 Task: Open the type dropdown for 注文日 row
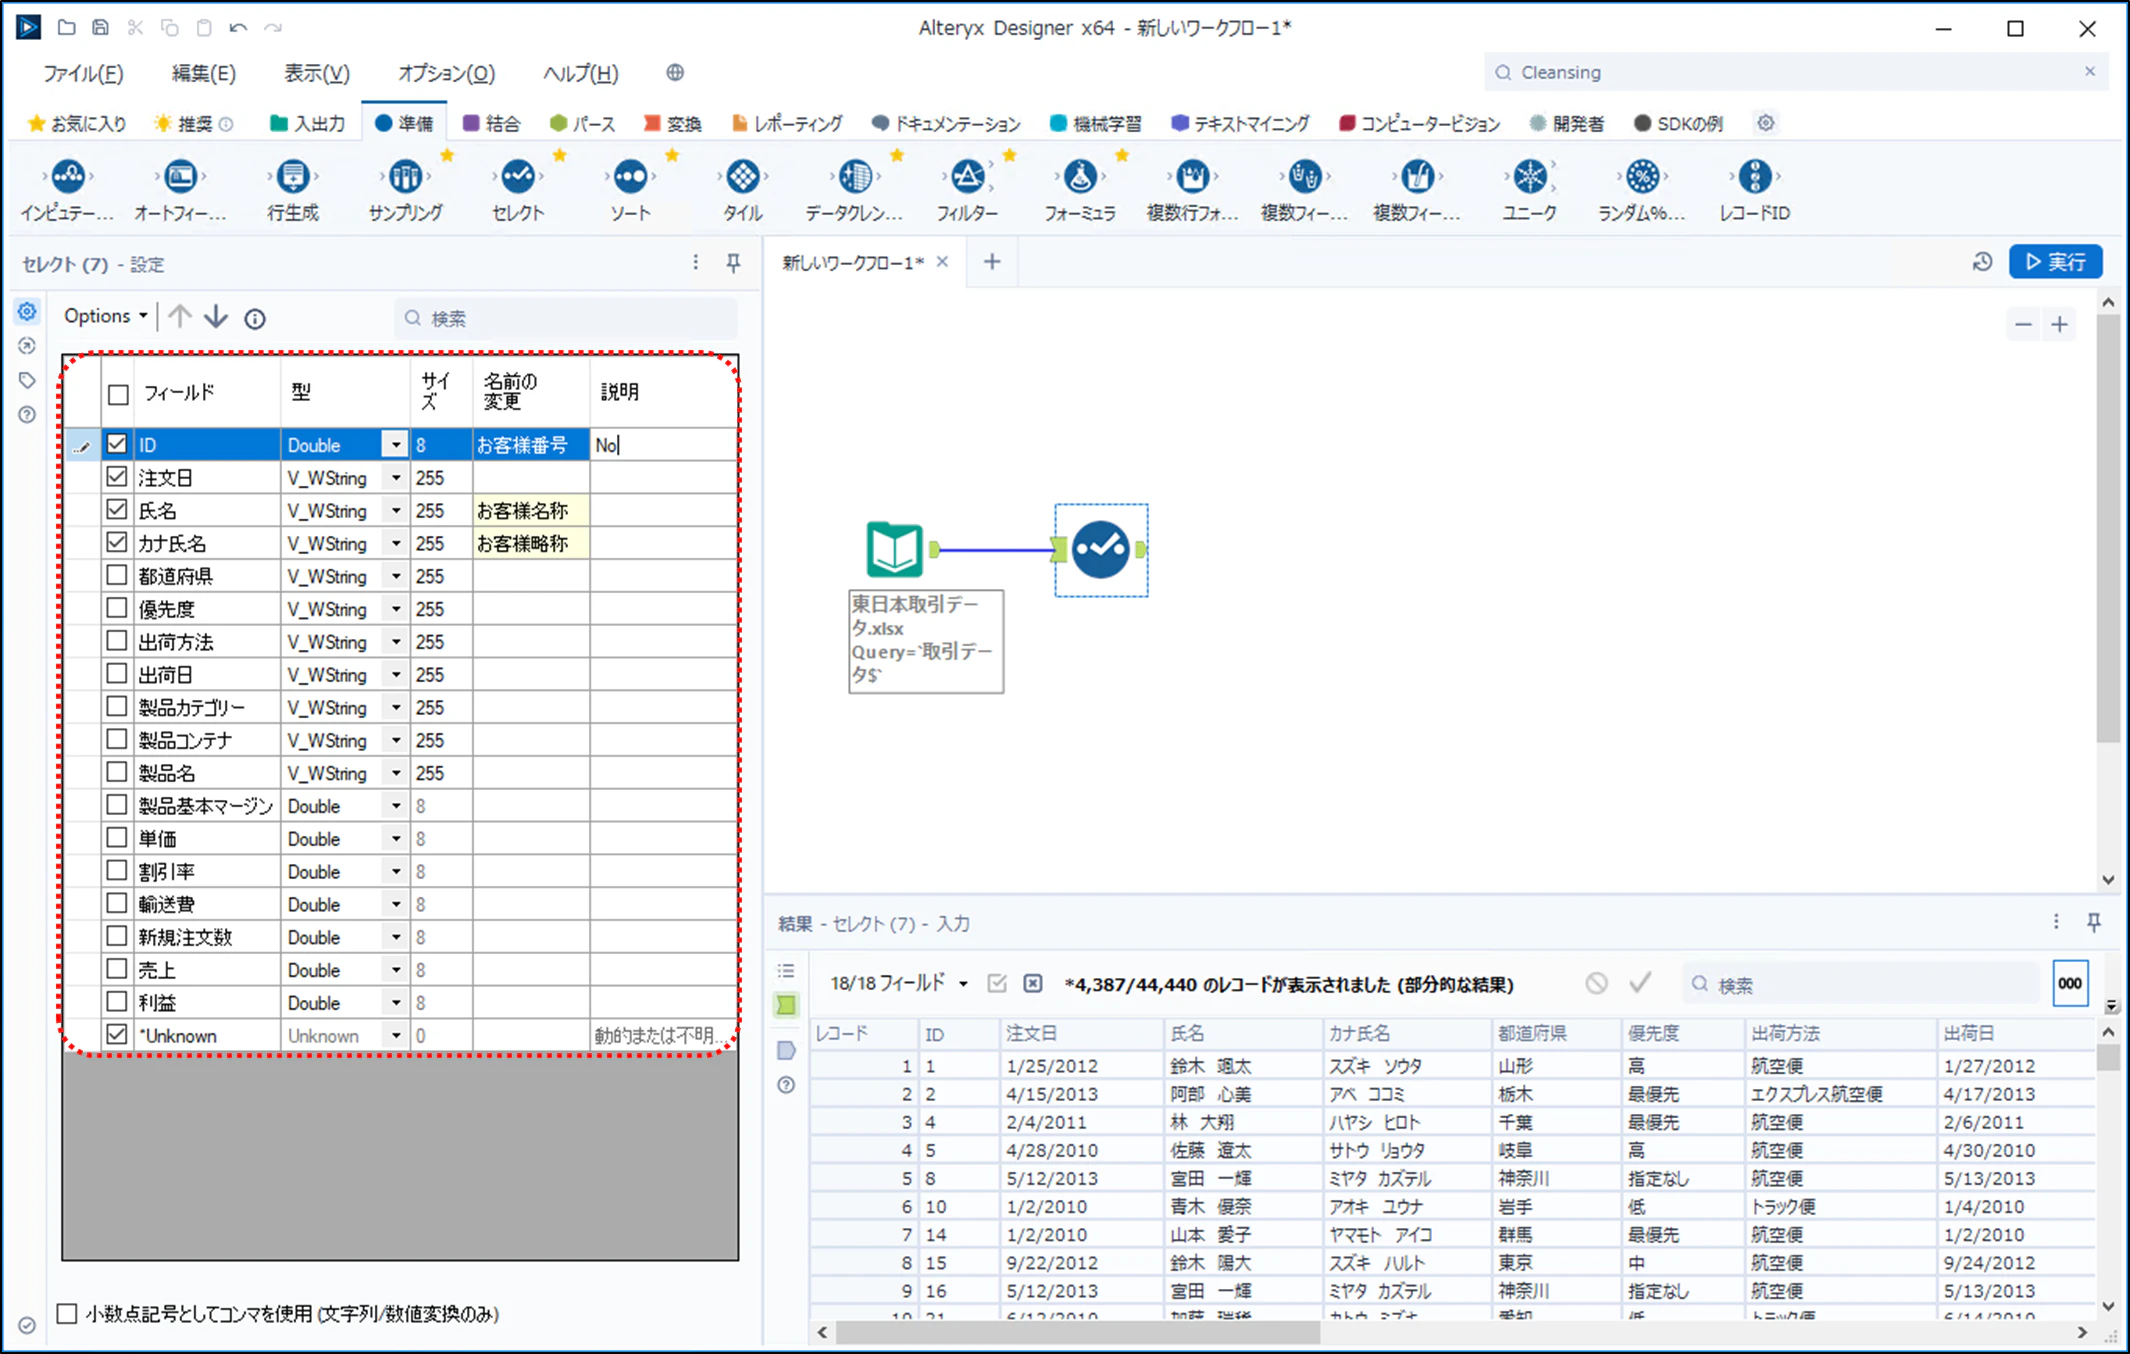[396, 478]
